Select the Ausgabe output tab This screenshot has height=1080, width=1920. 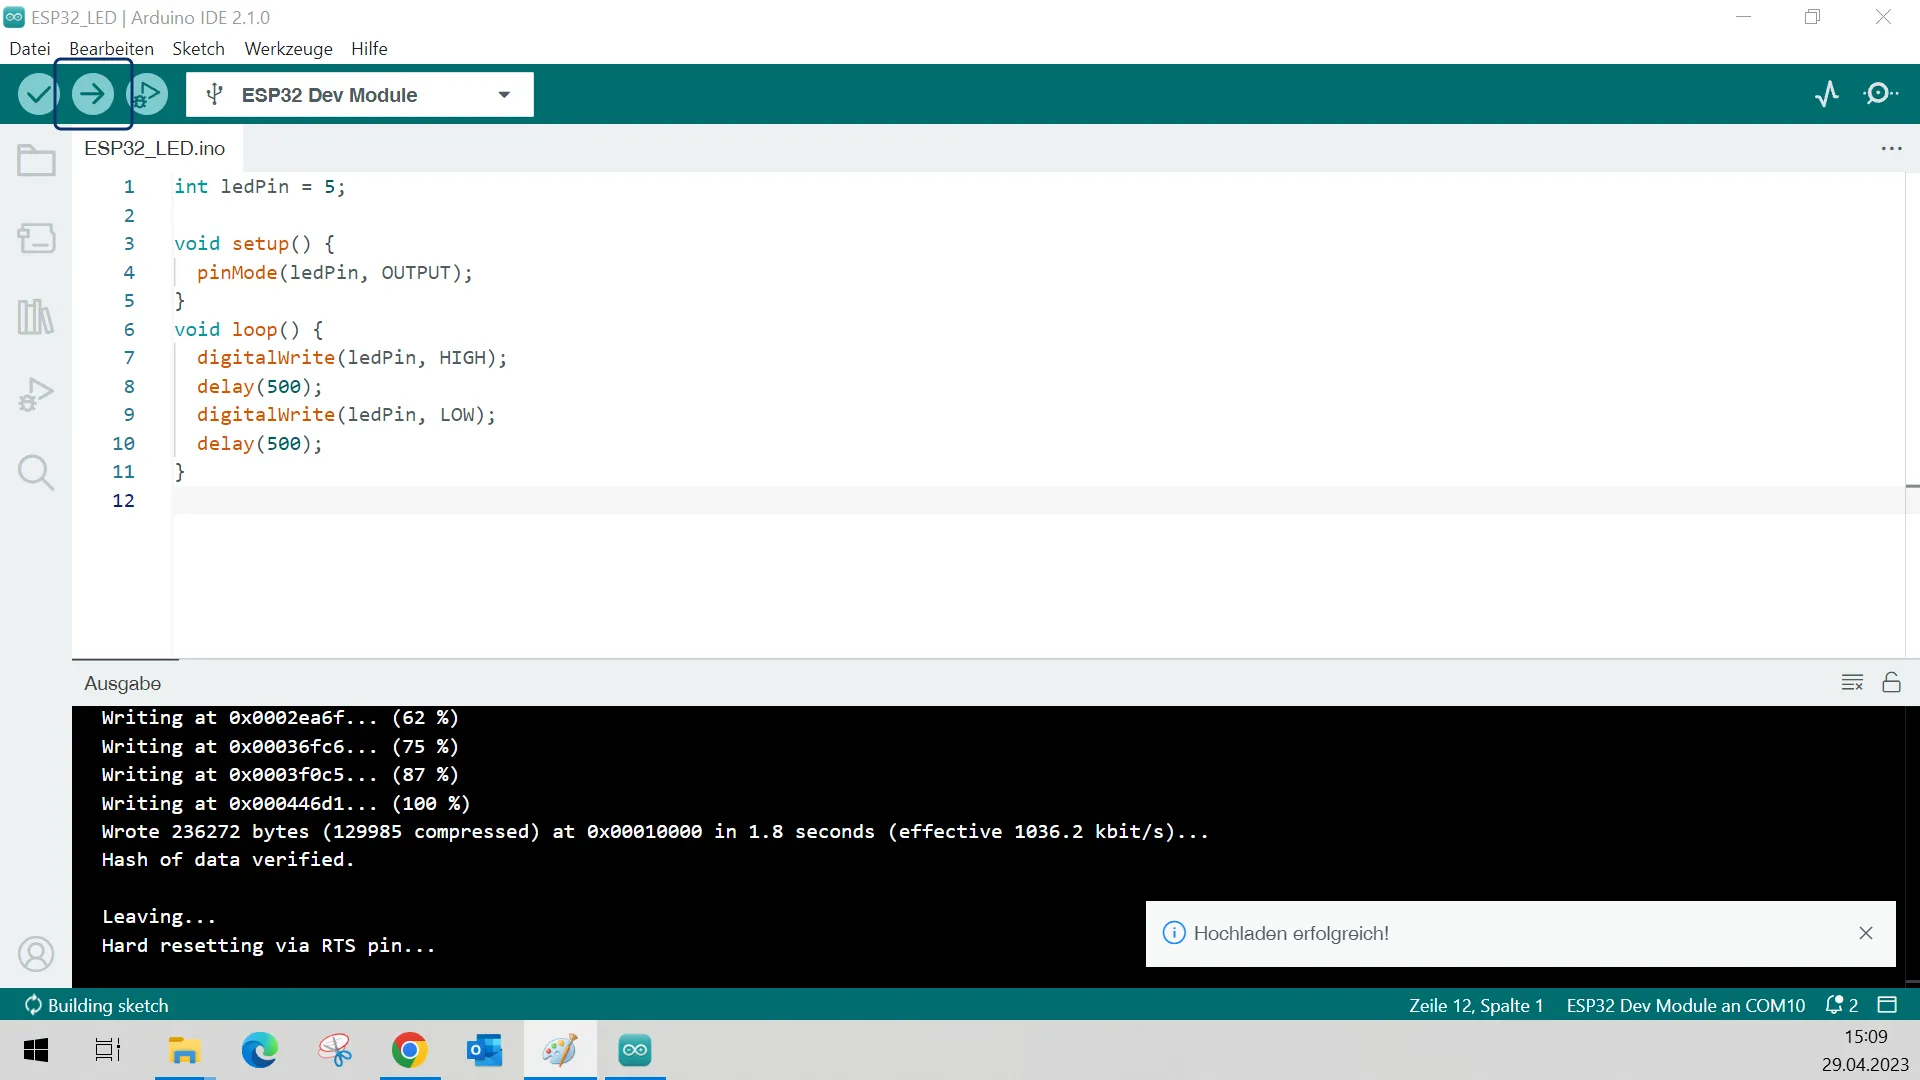(x=123, y=684)
